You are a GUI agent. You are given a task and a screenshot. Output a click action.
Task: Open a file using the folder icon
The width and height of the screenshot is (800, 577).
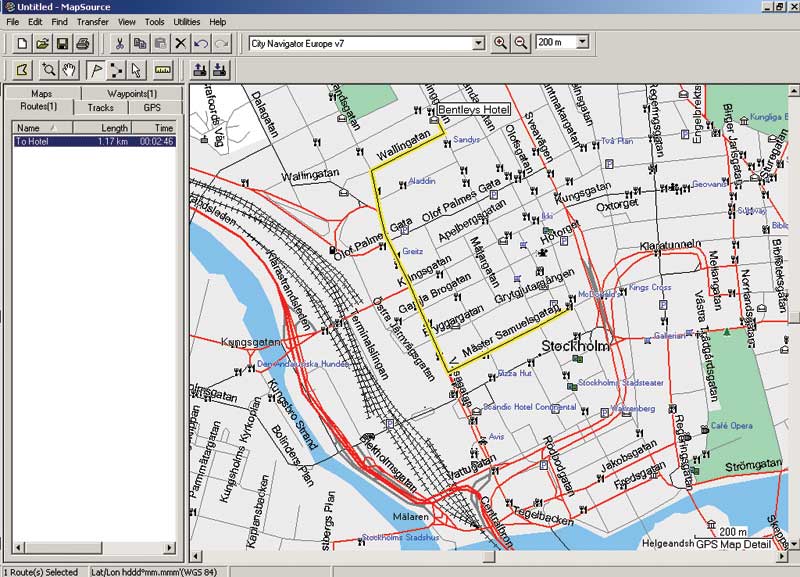[42, 44]
